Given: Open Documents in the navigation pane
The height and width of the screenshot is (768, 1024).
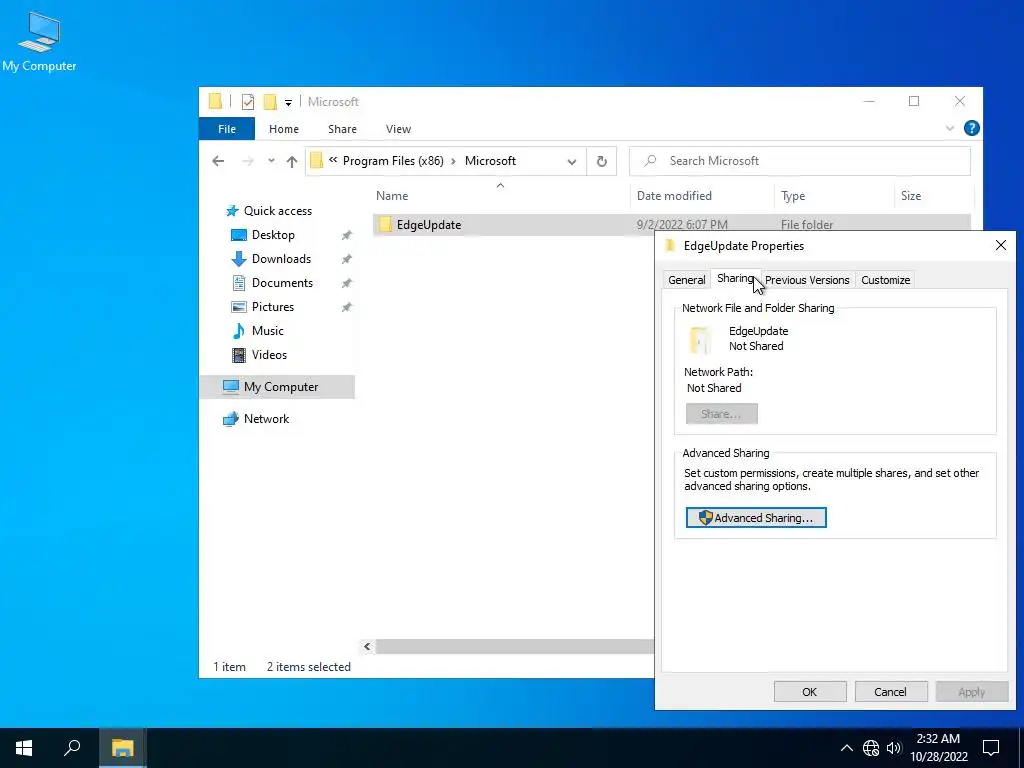Looking at the screenshot, I should [282, 283].
